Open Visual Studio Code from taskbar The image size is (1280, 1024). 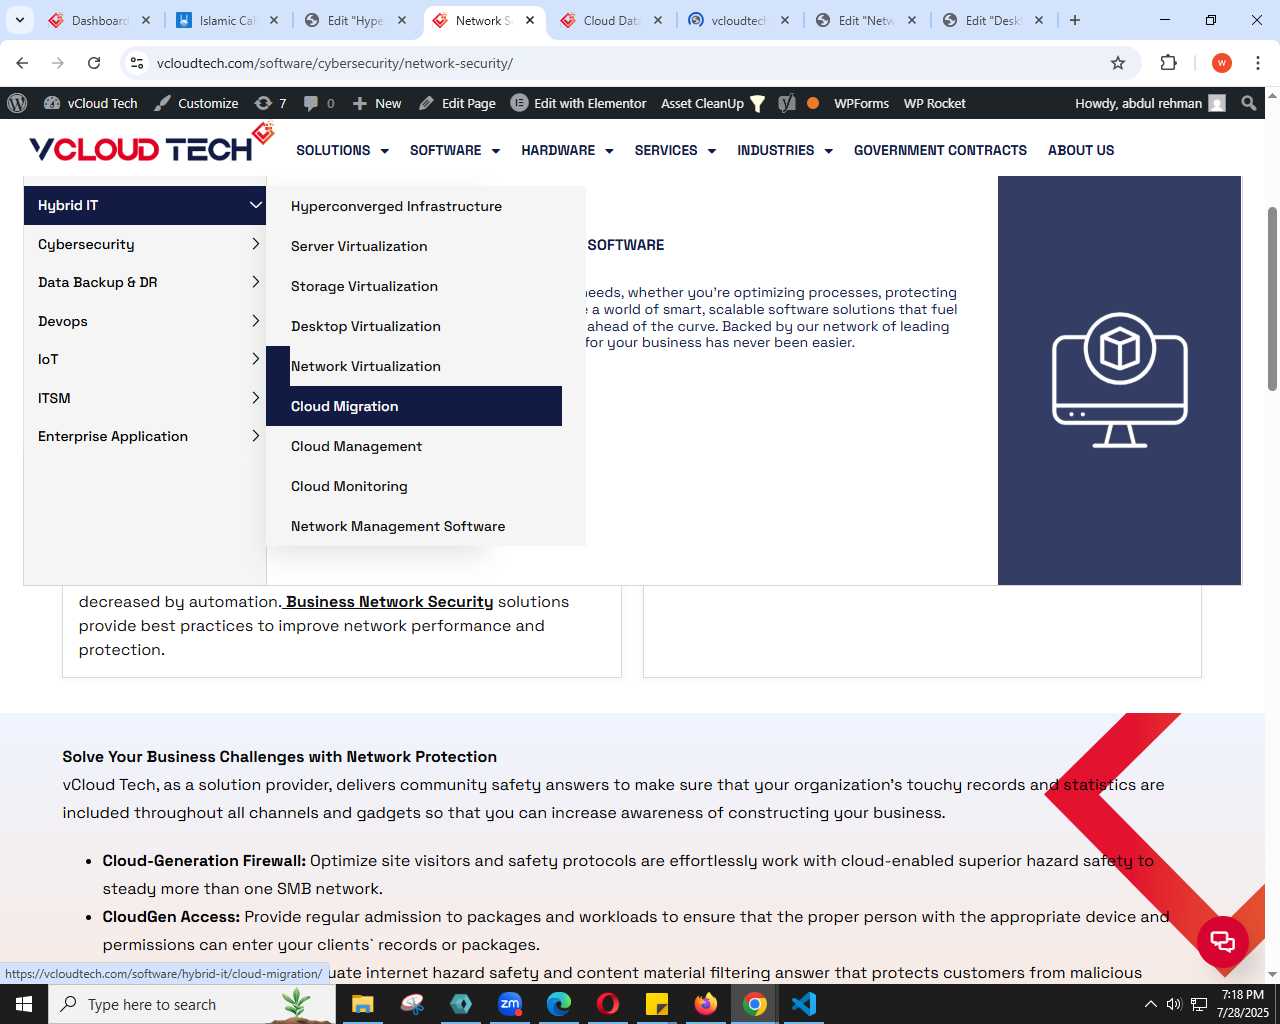pyautogui.click(x=804, y=1004)
